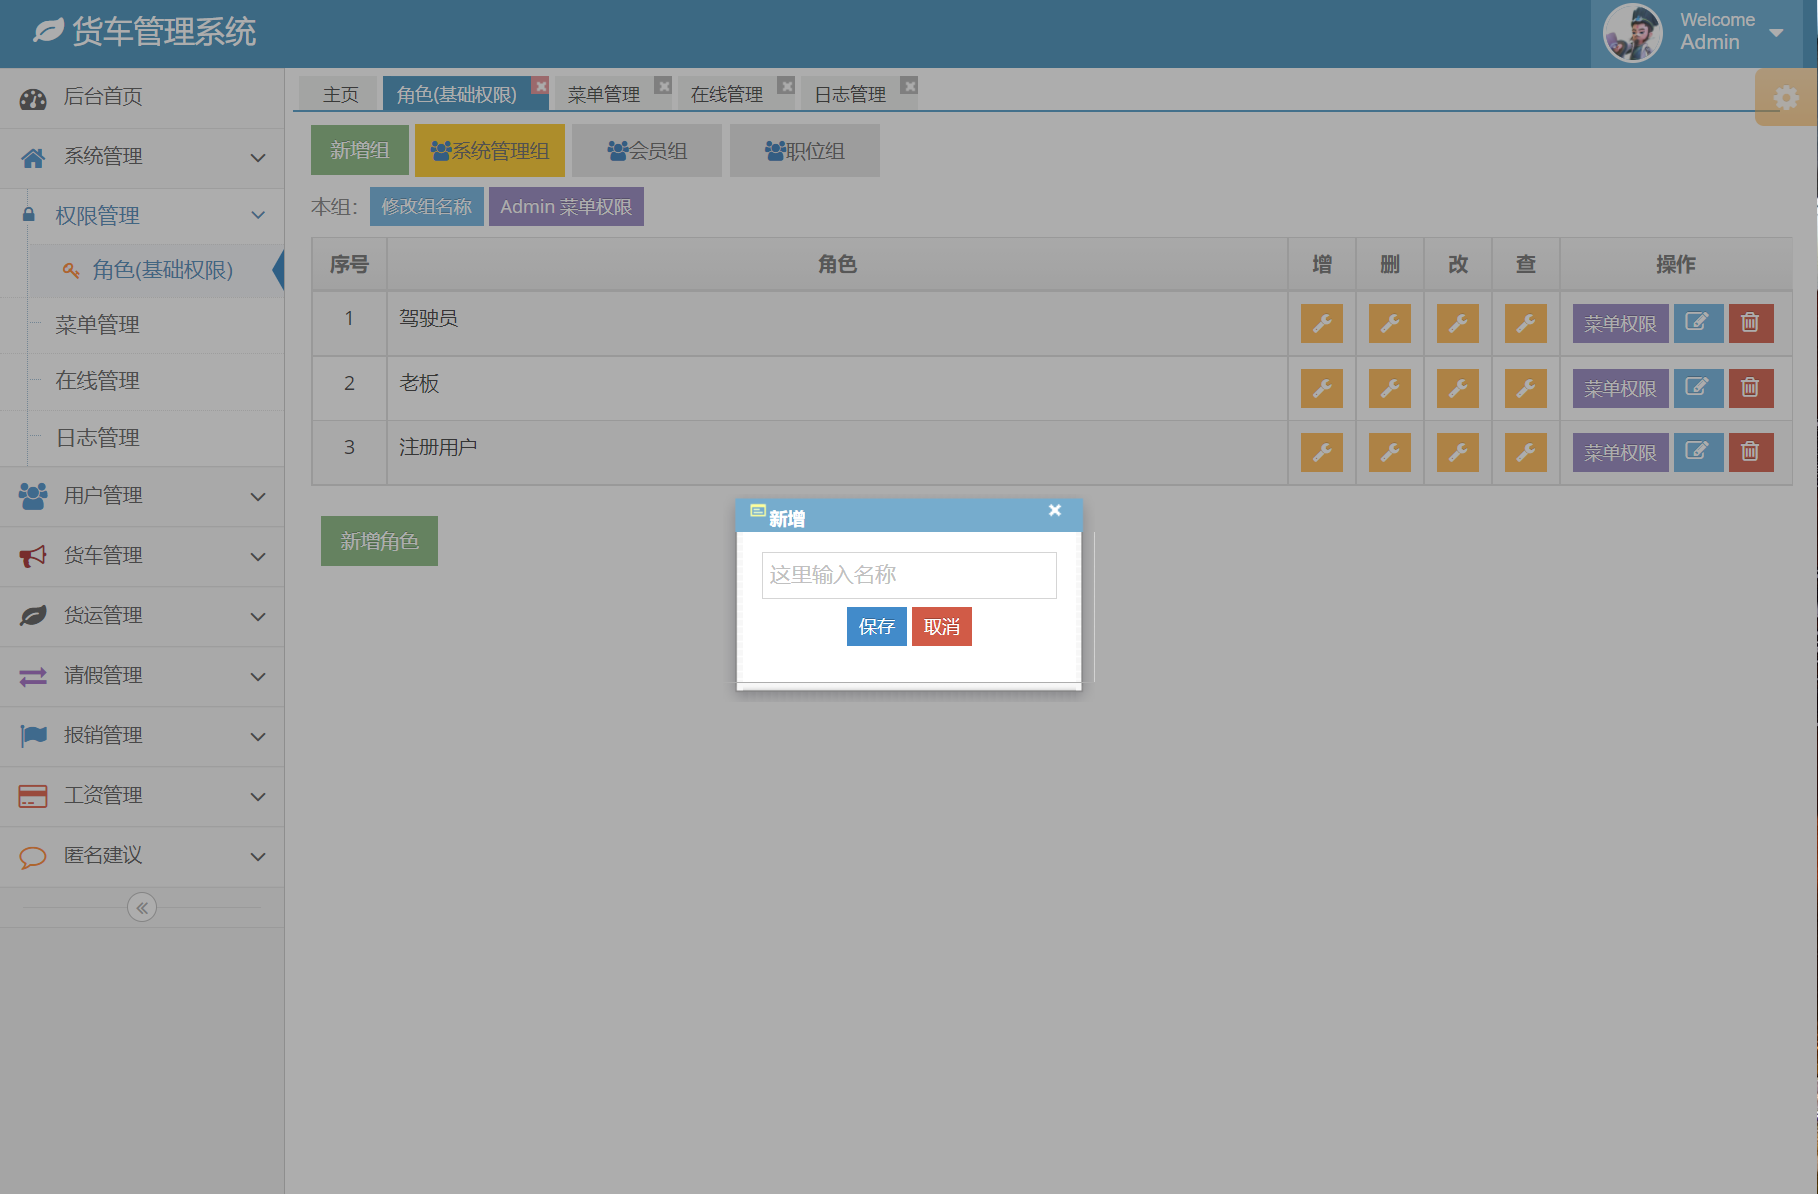
Task: Collapse the 权限管理 sidebar menu
Action: click(142, 216)
